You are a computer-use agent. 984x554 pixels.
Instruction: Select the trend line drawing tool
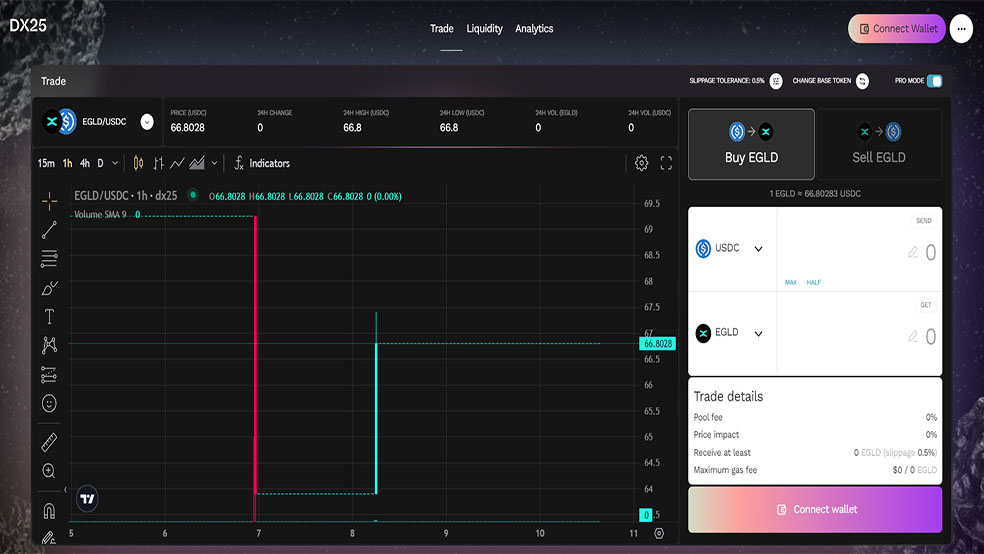50,230
